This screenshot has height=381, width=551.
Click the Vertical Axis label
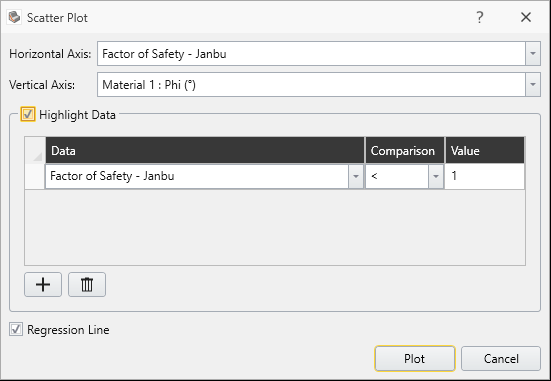[42, 85]
